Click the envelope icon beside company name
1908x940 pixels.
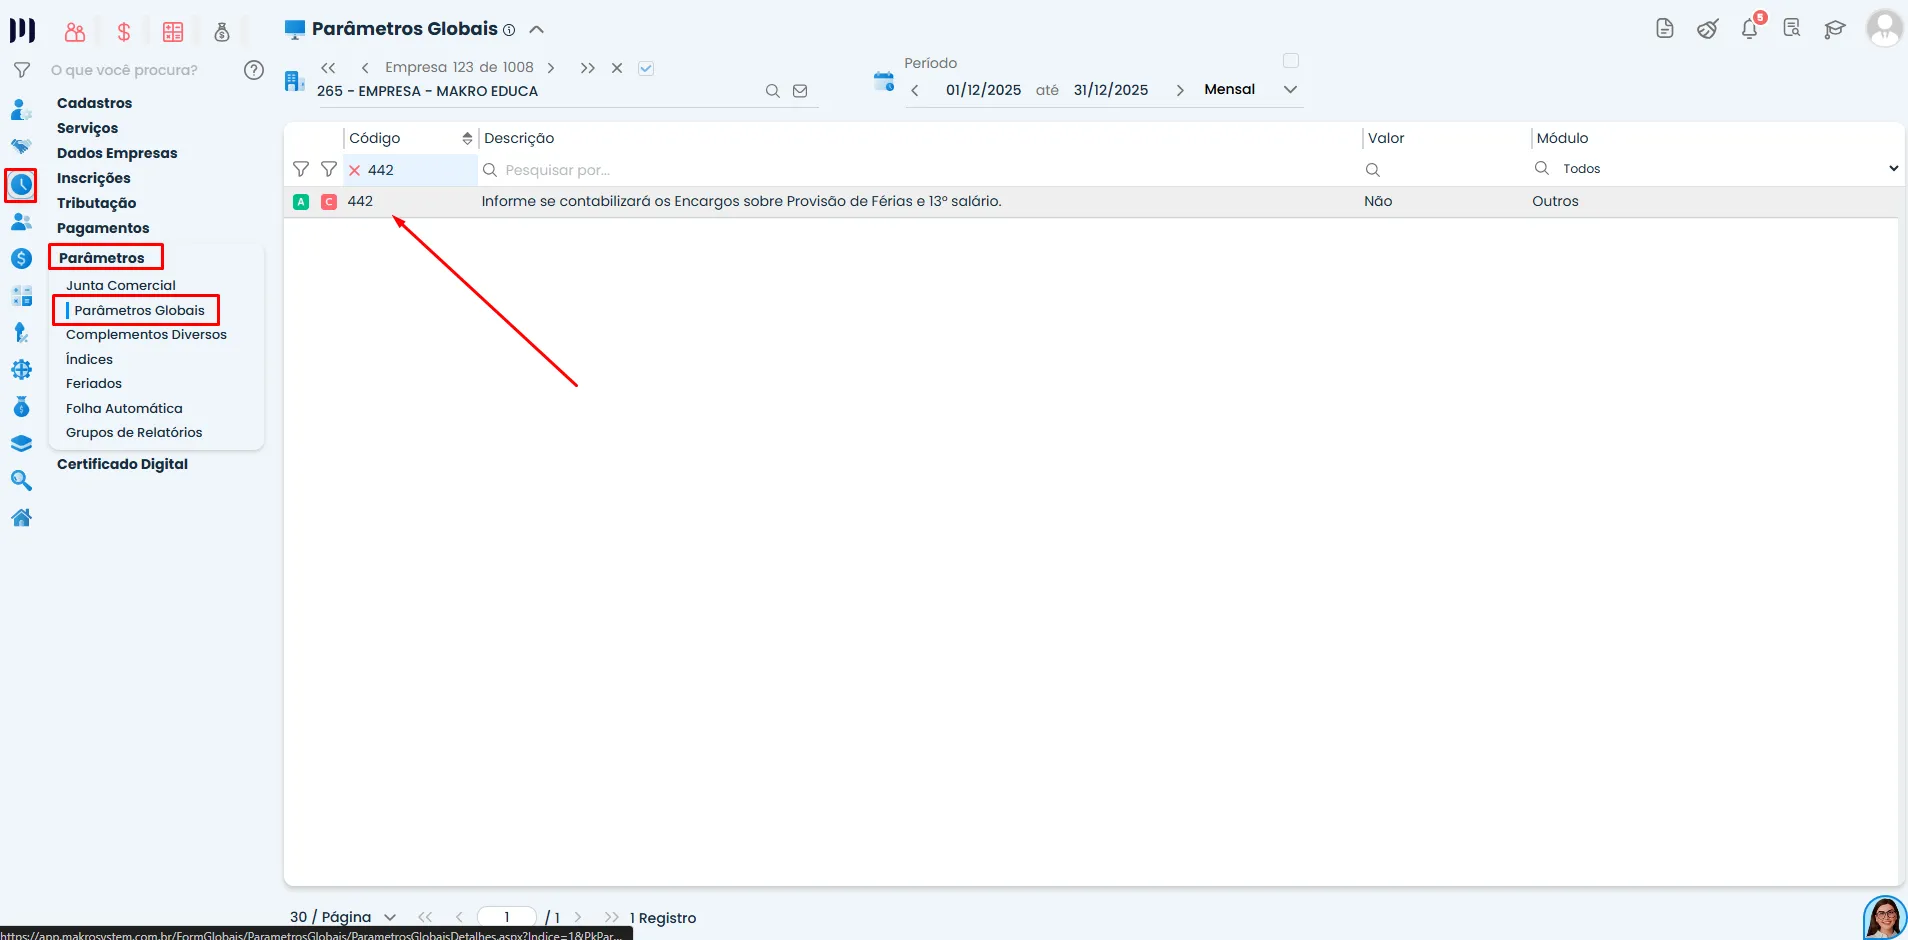click(800, 91)
